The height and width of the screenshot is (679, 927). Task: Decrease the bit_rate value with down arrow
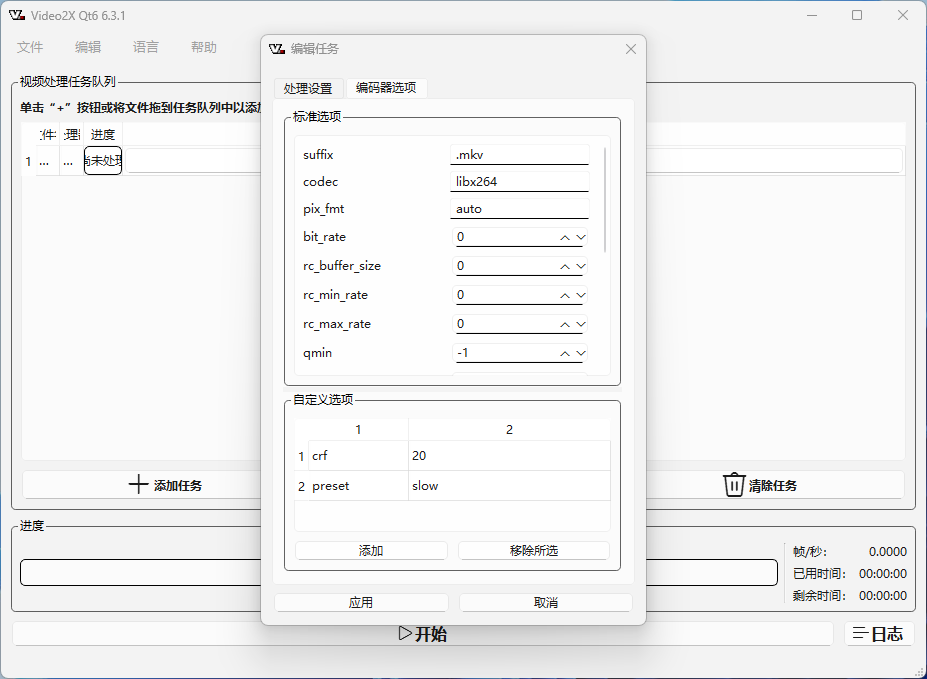click(581, 238)
